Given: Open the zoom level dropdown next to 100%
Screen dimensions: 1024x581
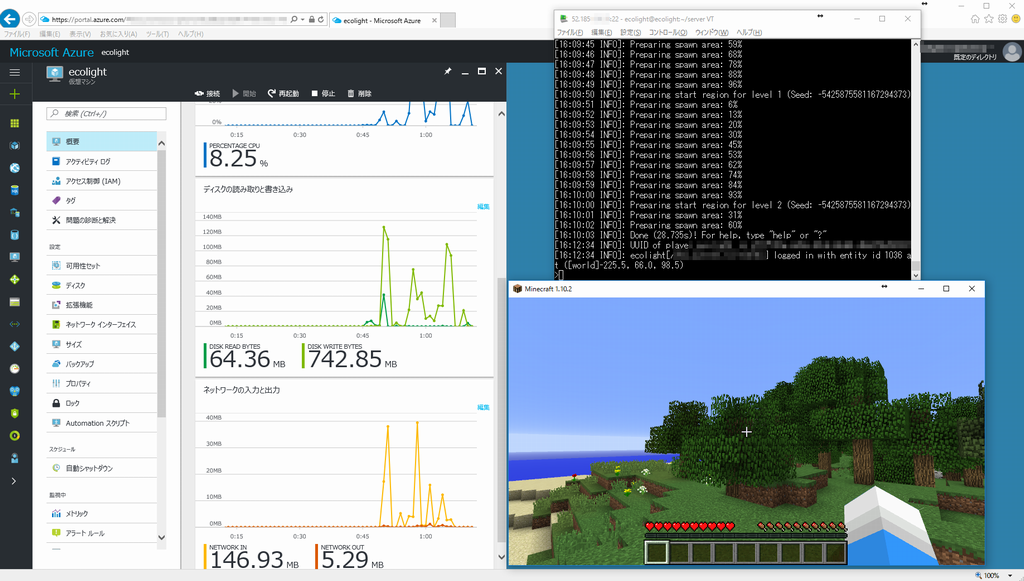Looking at the screenshot, I should (1010, 576).
